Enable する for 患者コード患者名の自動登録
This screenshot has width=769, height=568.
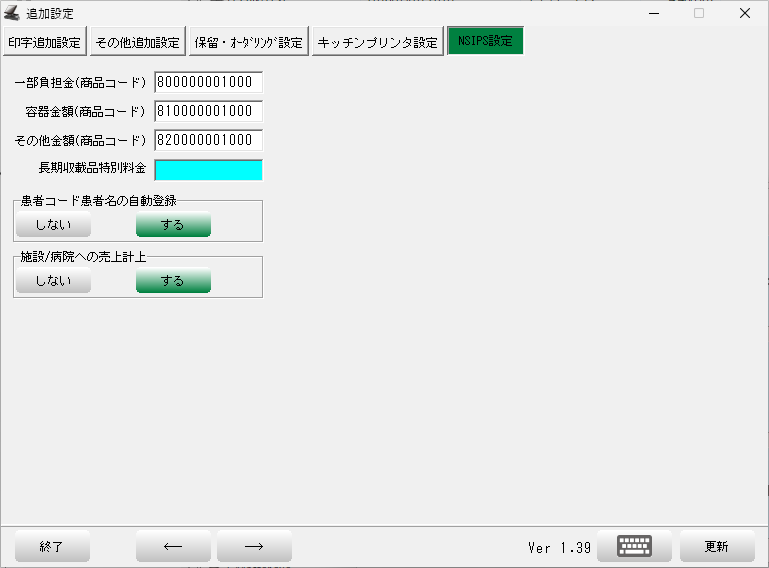[173, 224]
